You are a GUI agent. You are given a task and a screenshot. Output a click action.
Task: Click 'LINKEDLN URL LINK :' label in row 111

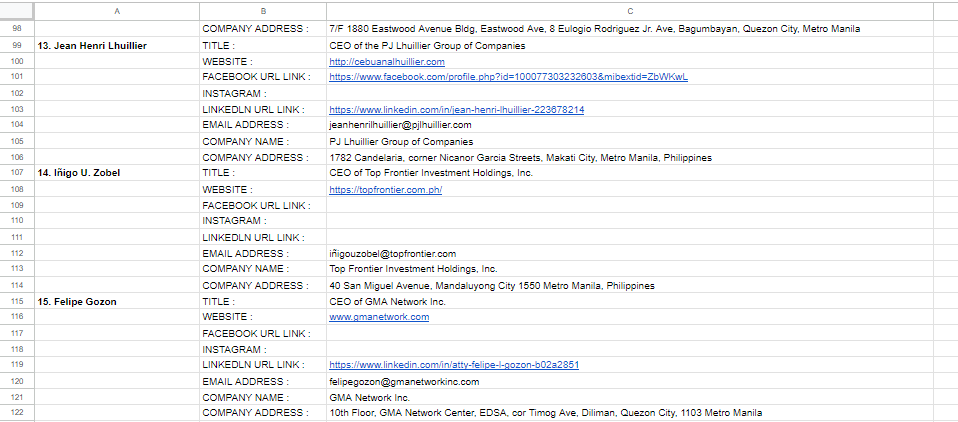click(x=254, y=238)
